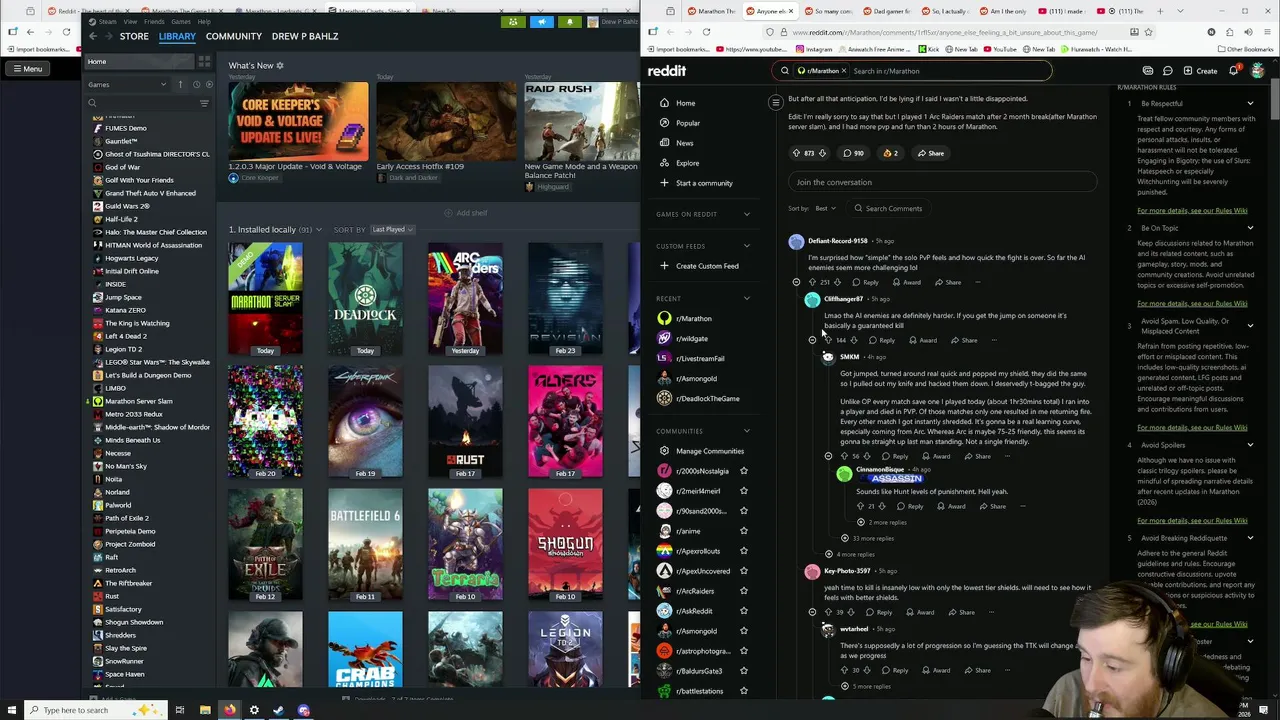This screenshot has width=1280, height=720.
Task: Downvote the Reddit post with 873 votes
Action: (x=822, y=153)
